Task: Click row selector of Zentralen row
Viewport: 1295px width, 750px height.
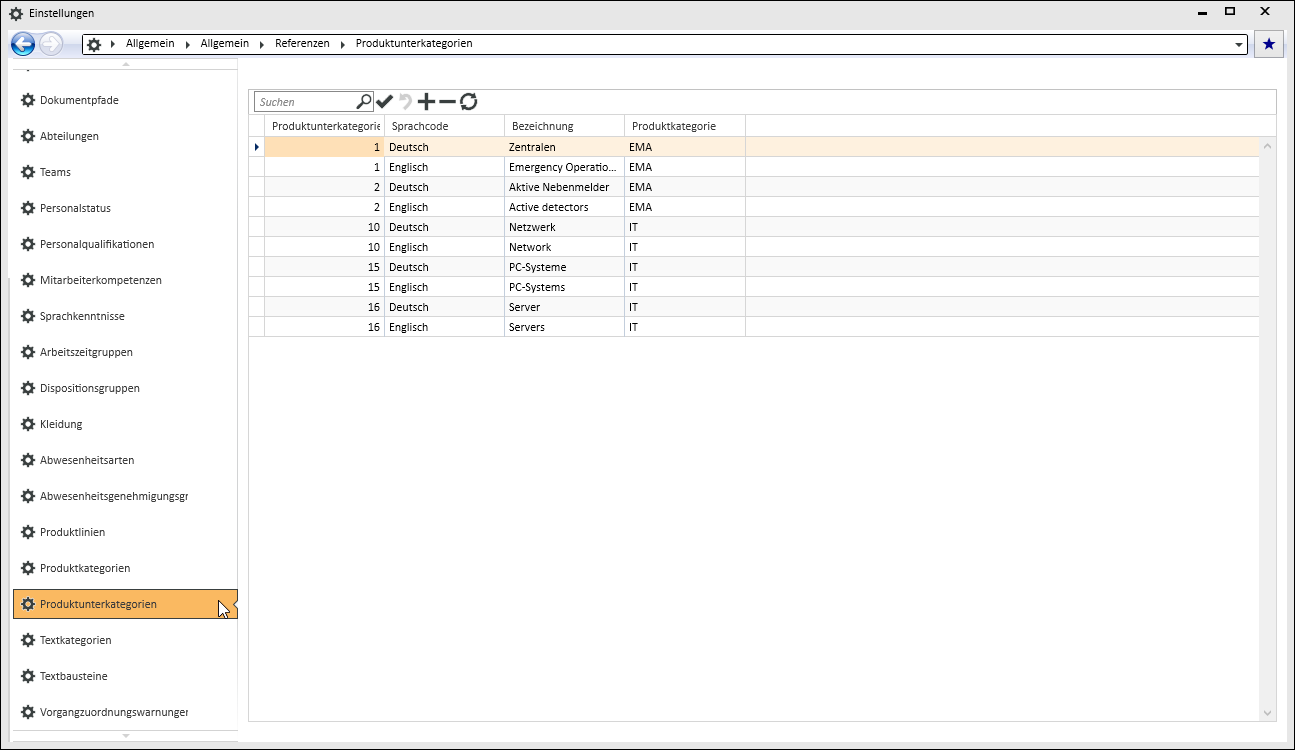Action: pos(257,147)
